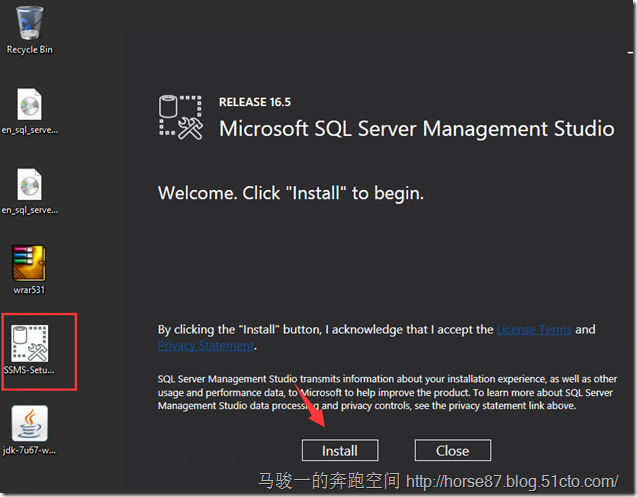Select the wrar531 WinRAR installer icon
This screenshot has height=497, width=637.
click(x=29, y=270)
